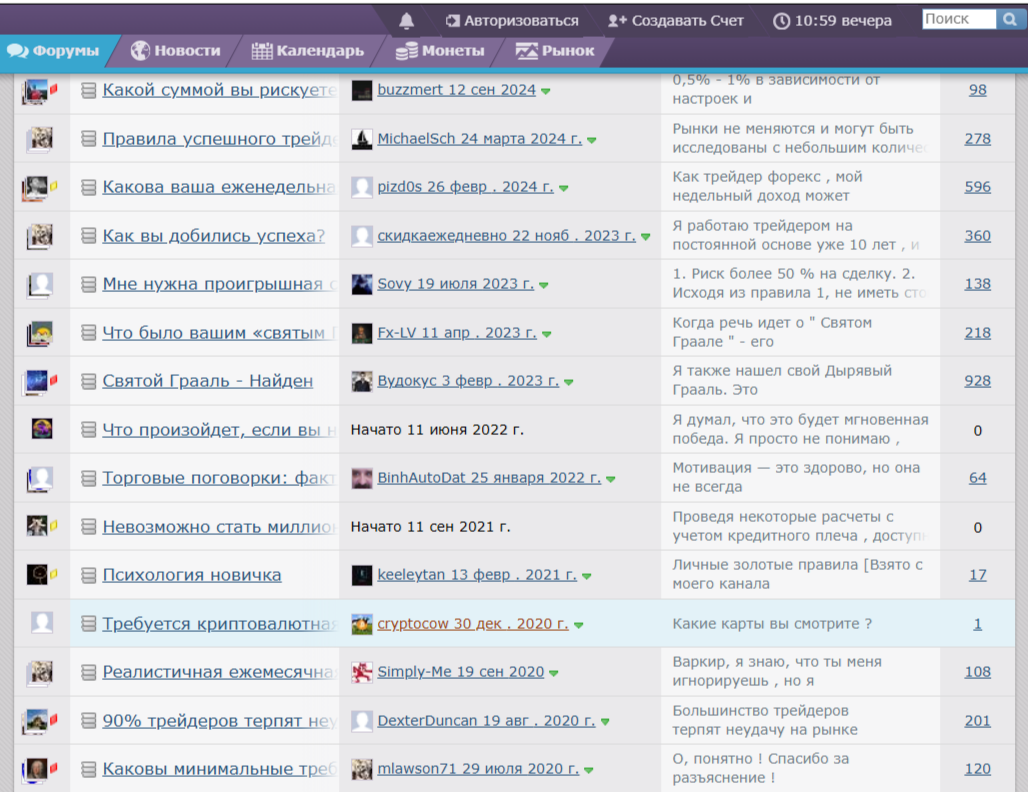
Task: Expand green arrow after pizd0s 26 февр. 2024
Action: pos(563,188)
